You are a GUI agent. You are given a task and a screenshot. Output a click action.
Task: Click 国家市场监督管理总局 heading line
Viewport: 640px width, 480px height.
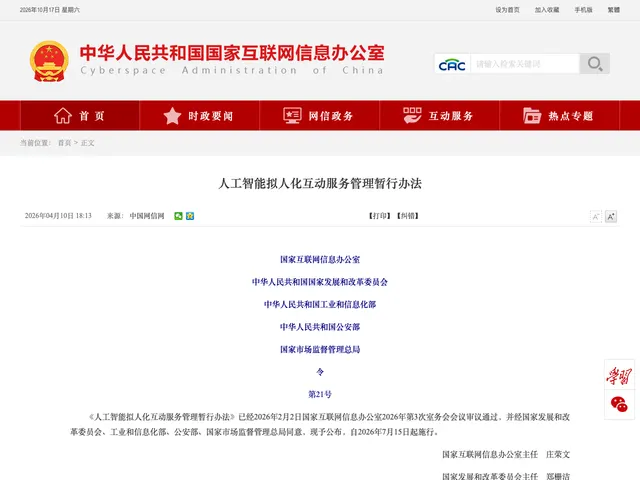(x=320, y=349)
